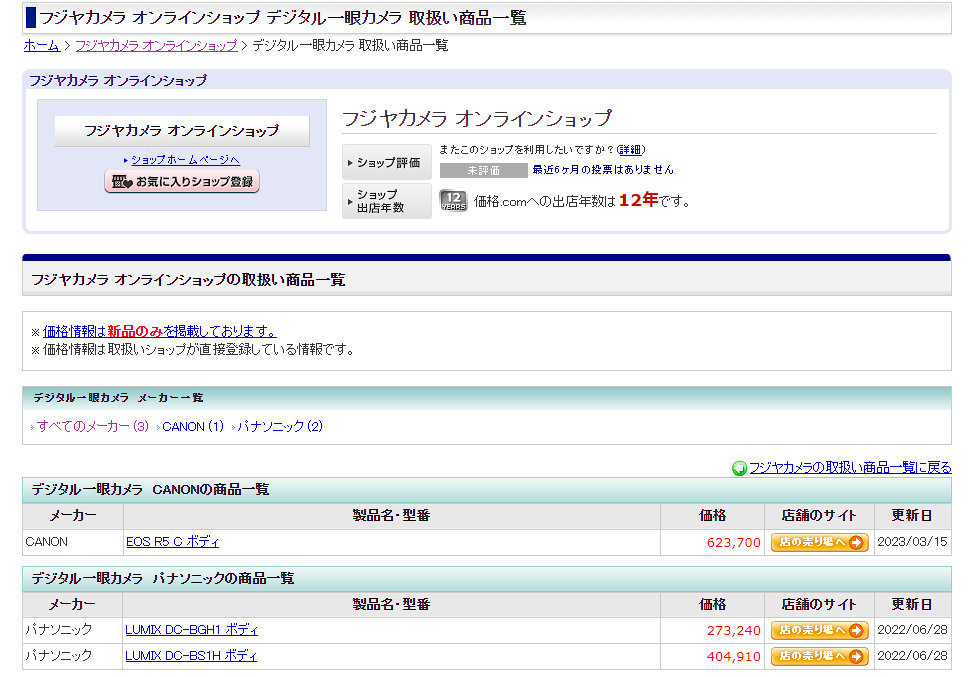
Task: Filter by すべてのメーカー (3)
Action: 92,427
